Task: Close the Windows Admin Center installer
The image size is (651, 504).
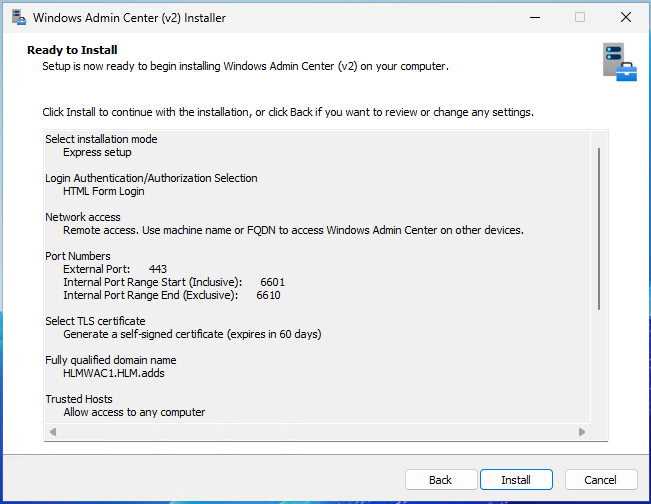Action: click(x=626, y=17)
